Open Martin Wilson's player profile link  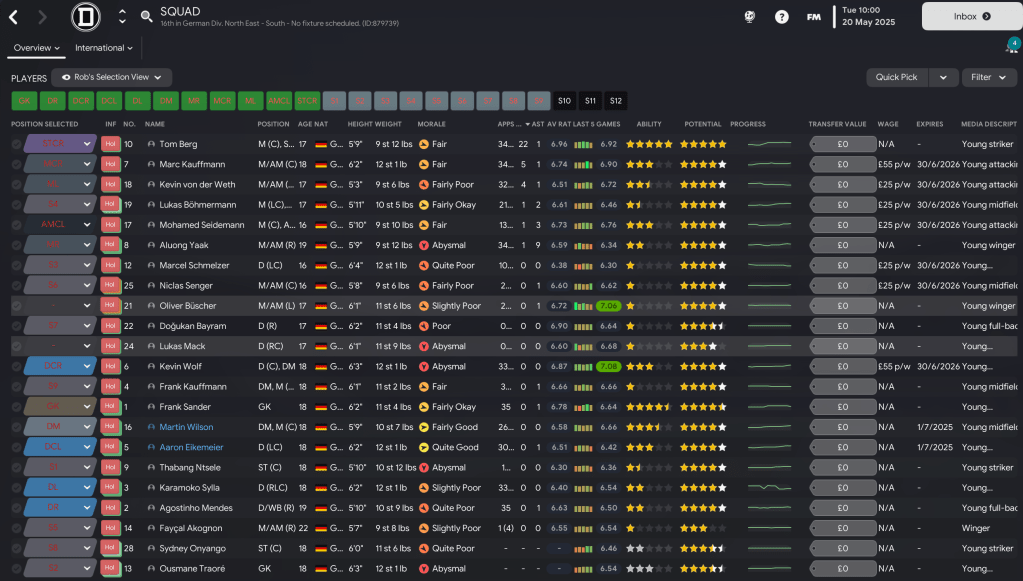(188, 427)
